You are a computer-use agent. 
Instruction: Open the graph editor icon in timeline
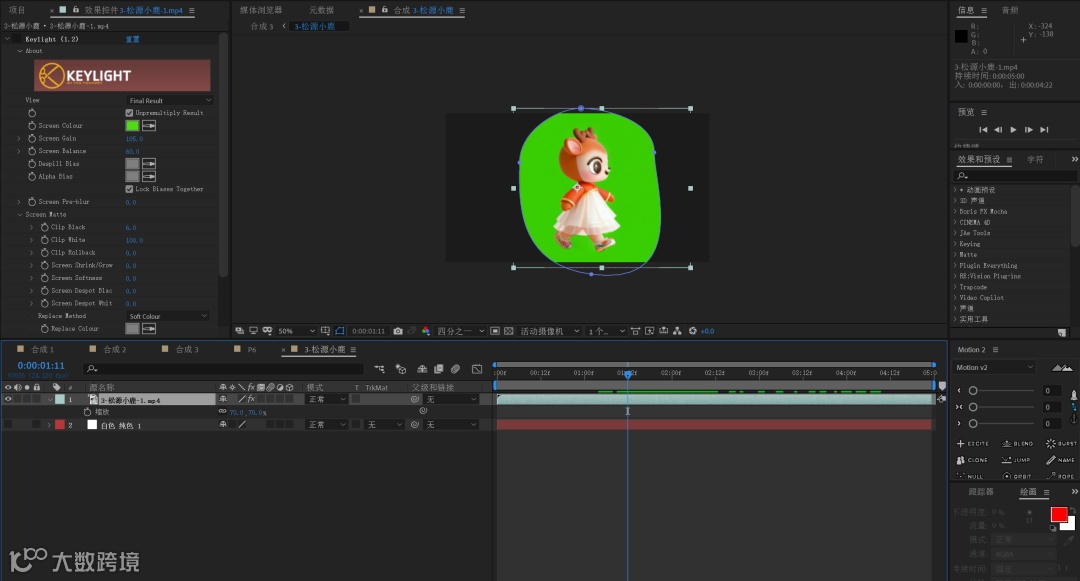477,370
